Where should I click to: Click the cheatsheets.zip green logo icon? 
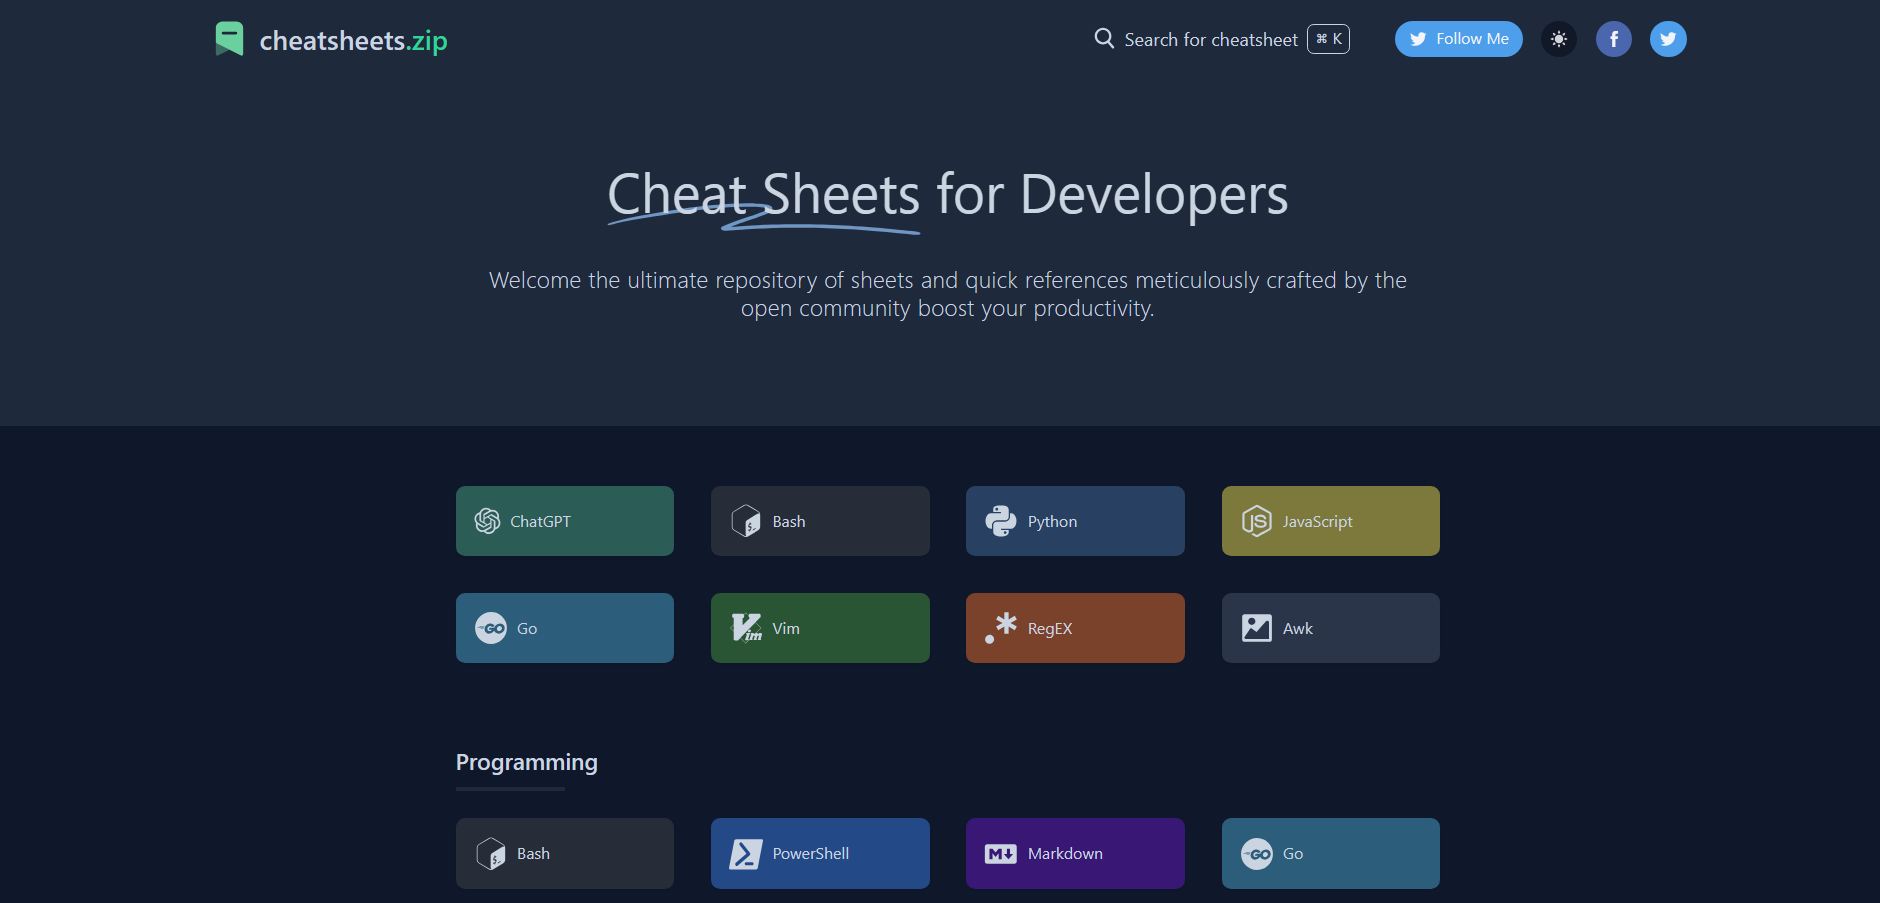(x=229, y=39)
